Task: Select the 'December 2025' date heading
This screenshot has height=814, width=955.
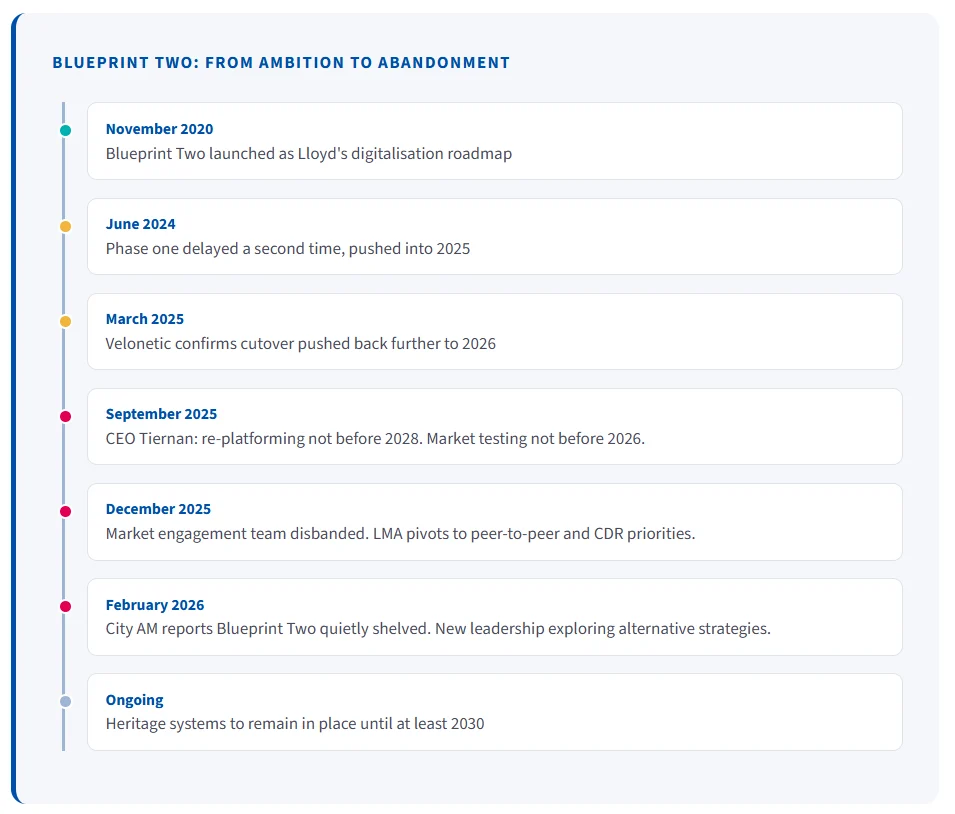Action: 158,509
